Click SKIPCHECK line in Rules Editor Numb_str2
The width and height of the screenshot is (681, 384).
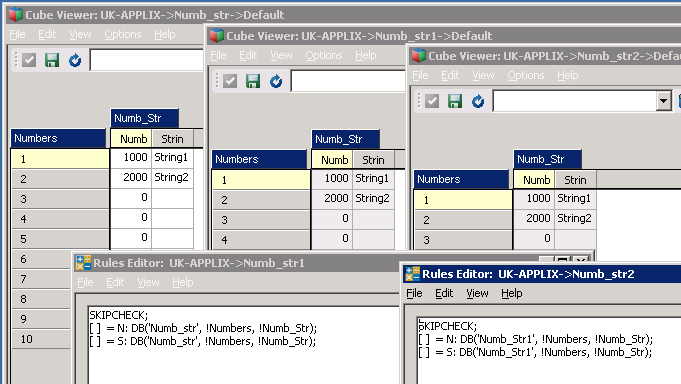pos(447,326)
